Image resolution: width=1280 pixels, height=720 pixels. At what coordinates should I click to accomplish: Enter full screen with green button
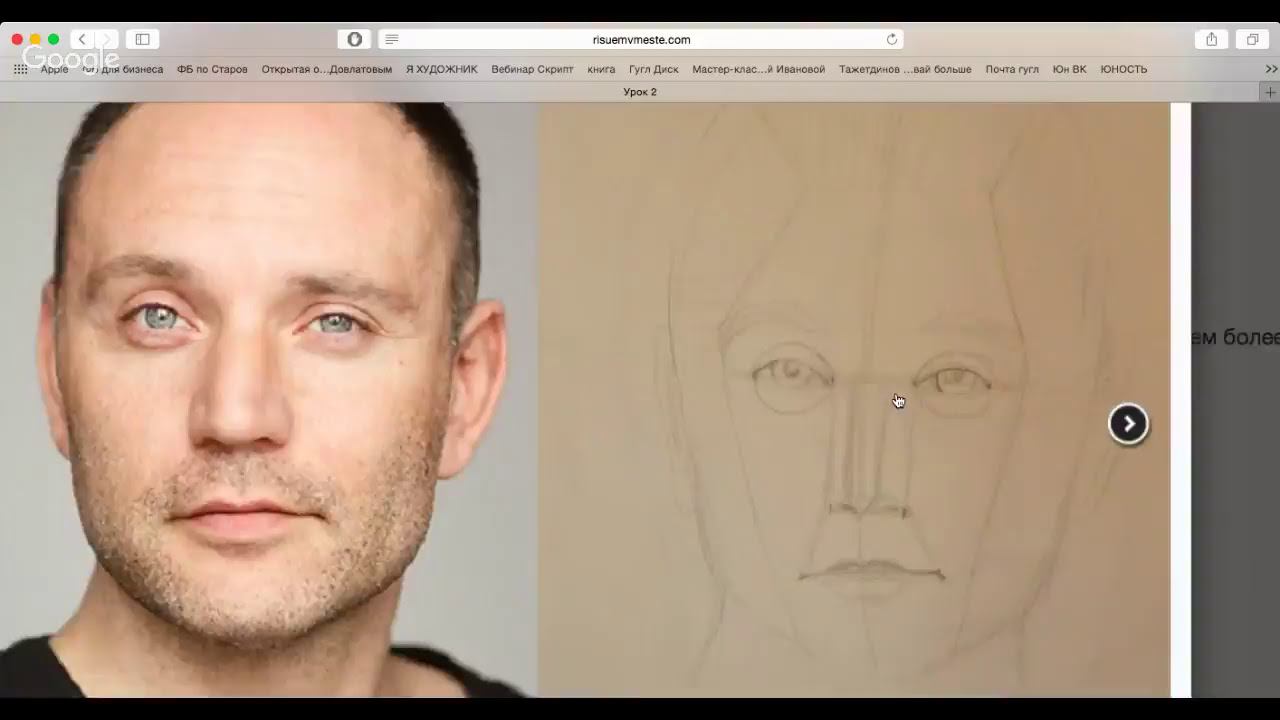click(x=53, y=39)
